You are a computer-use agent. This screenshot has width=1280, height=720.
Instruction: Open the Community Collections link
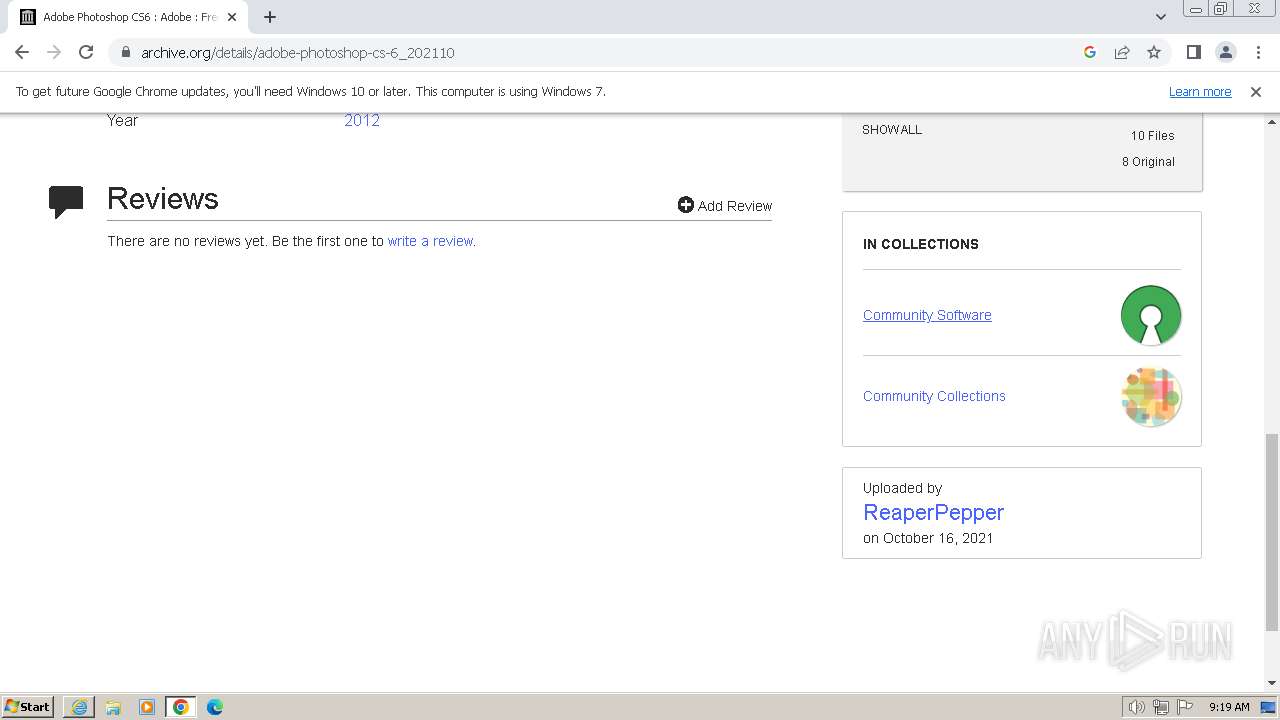point(934,396)
